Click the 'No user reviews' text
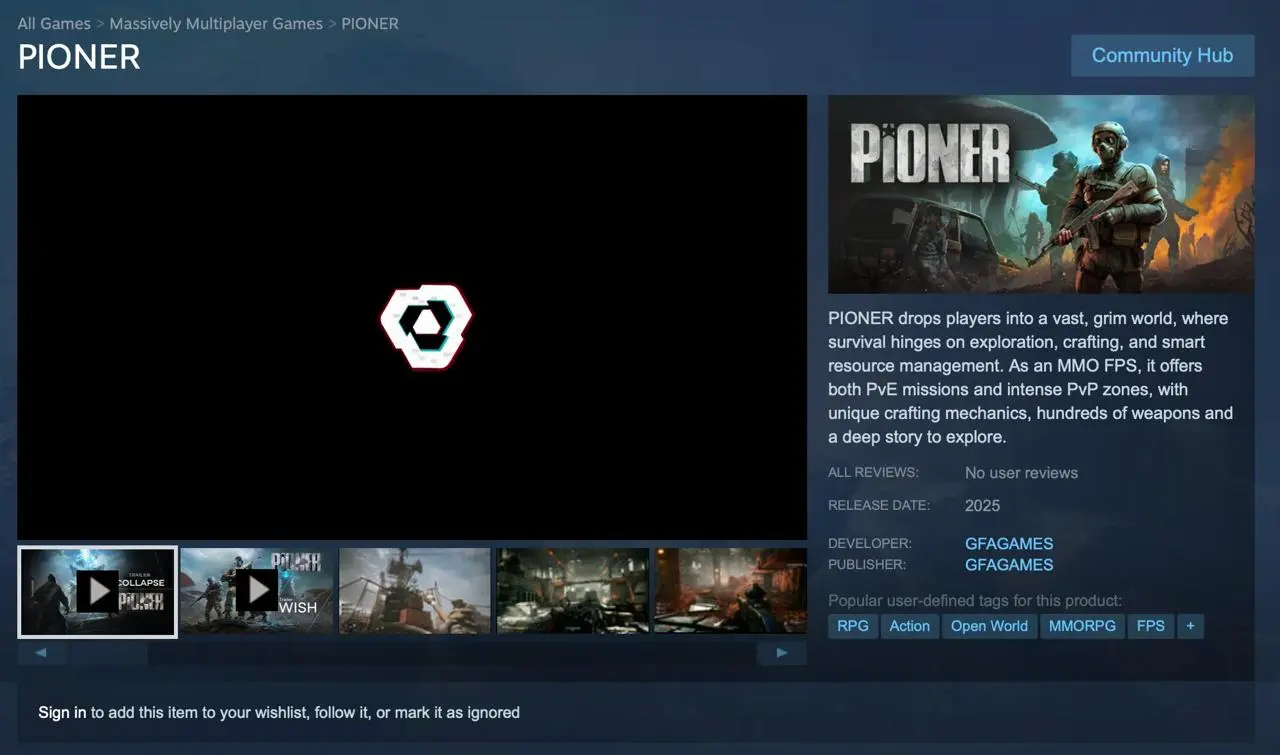This screenshot has height=755, width=1280. pos(1021,472)
